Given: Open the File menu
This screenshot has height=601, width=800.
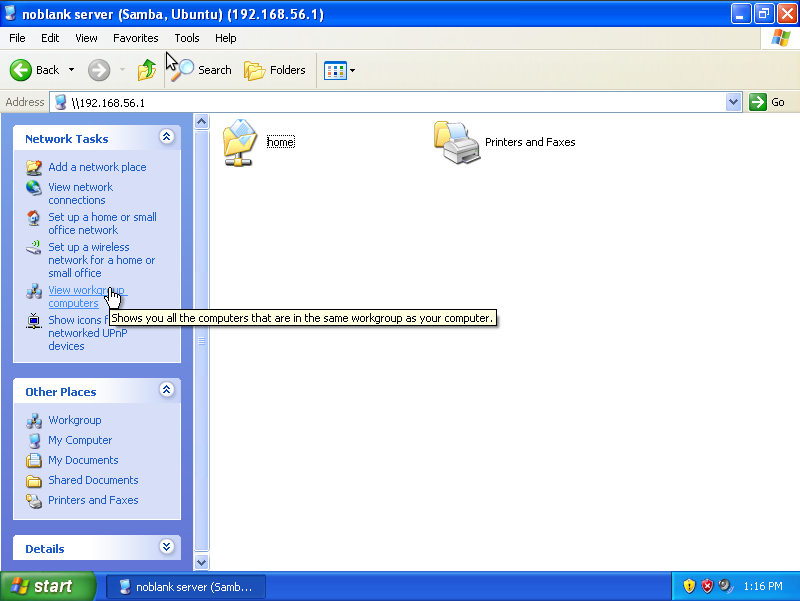Looking at the screenshot, I should point(17,38).
